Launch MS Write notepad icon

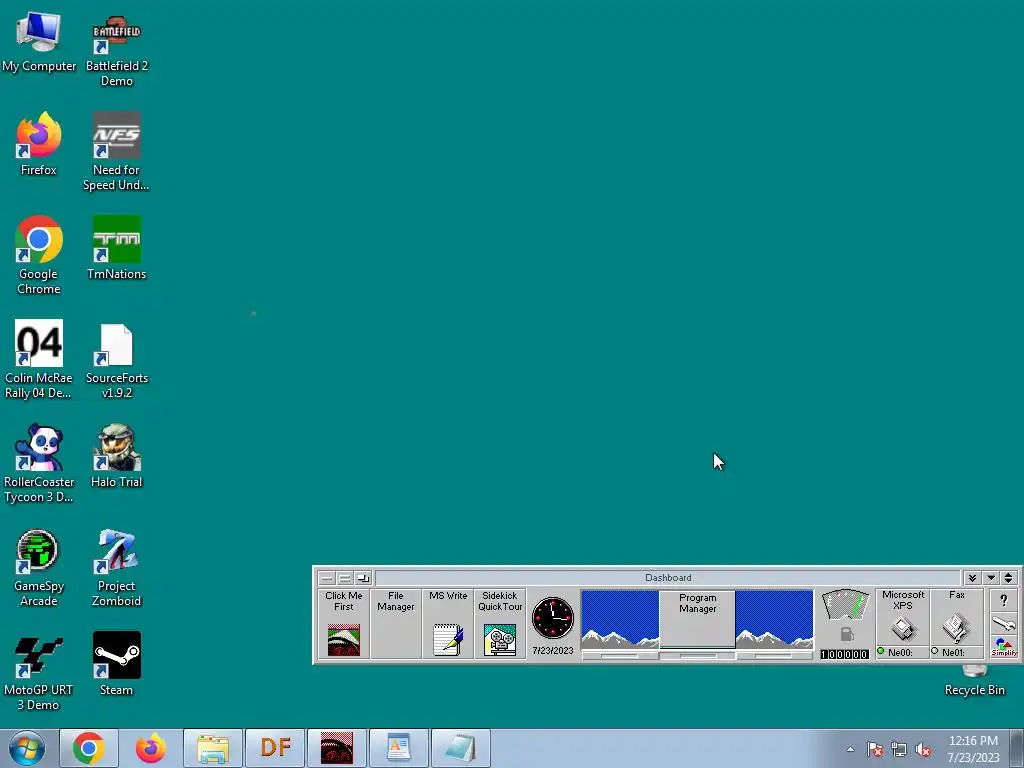[x=448, y=639]
